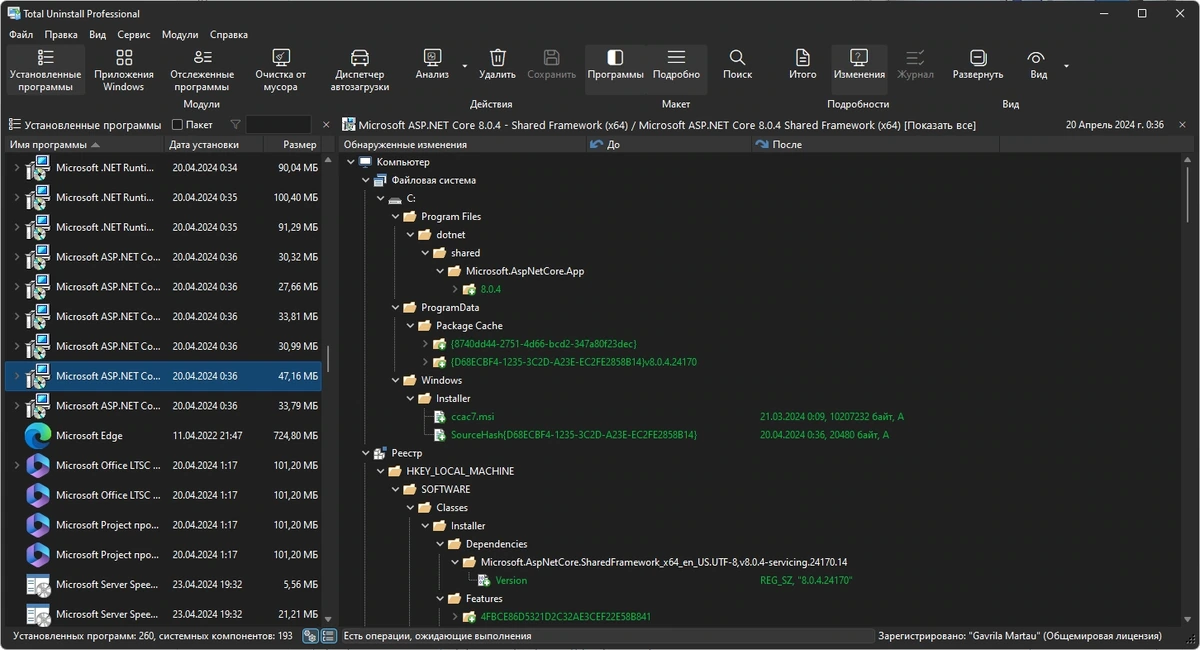Collapse the HKEY_LOCAL_MACHINE key
The height and width of the screenshot is (650, 1200).
click(x=381, y=471)
